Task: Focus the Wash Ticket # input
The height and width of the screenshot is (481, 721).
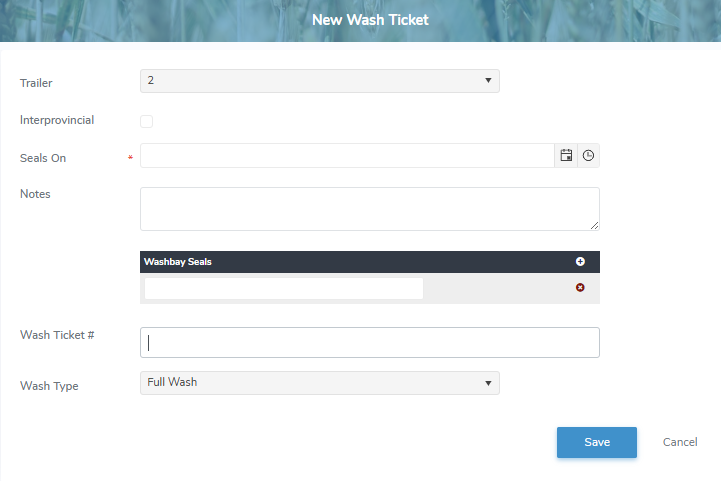Action: [369, 342]
